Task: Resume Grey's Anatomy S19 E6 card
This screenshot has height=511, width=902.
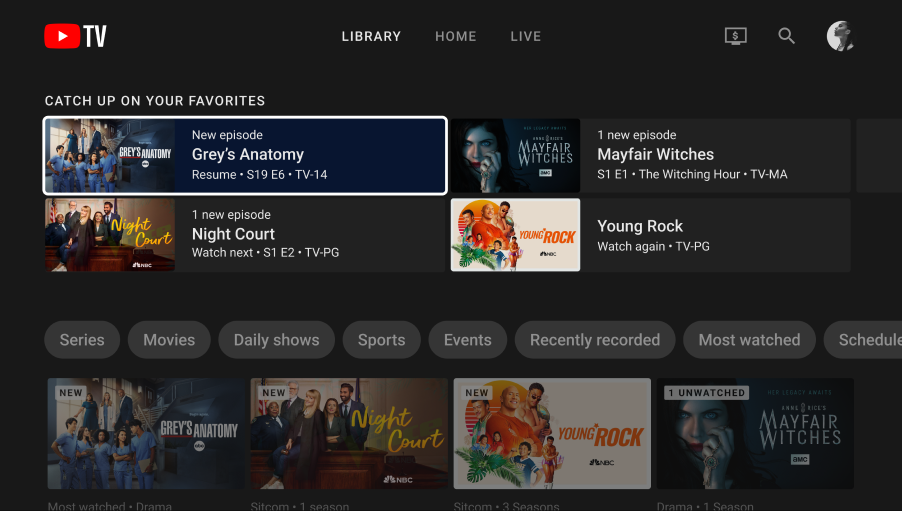Action: tap(245, 156)
